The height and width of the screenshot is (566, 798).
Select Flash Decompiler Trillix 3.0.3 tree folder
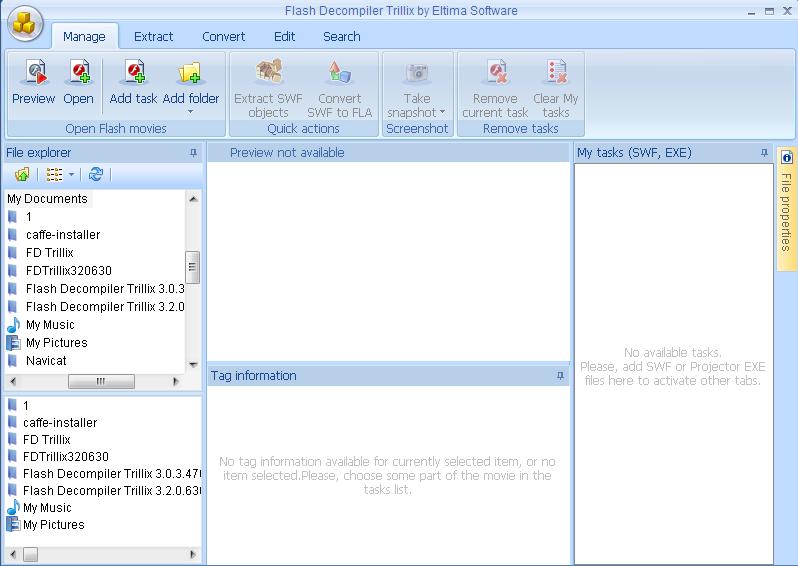105,289
